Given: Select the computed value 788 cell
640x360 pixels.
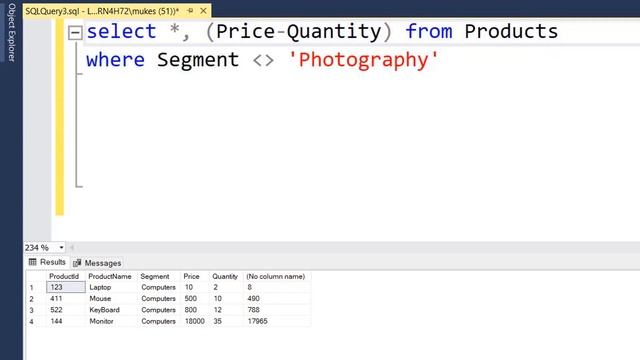Looking at the screenshot, I should point(278,310).
